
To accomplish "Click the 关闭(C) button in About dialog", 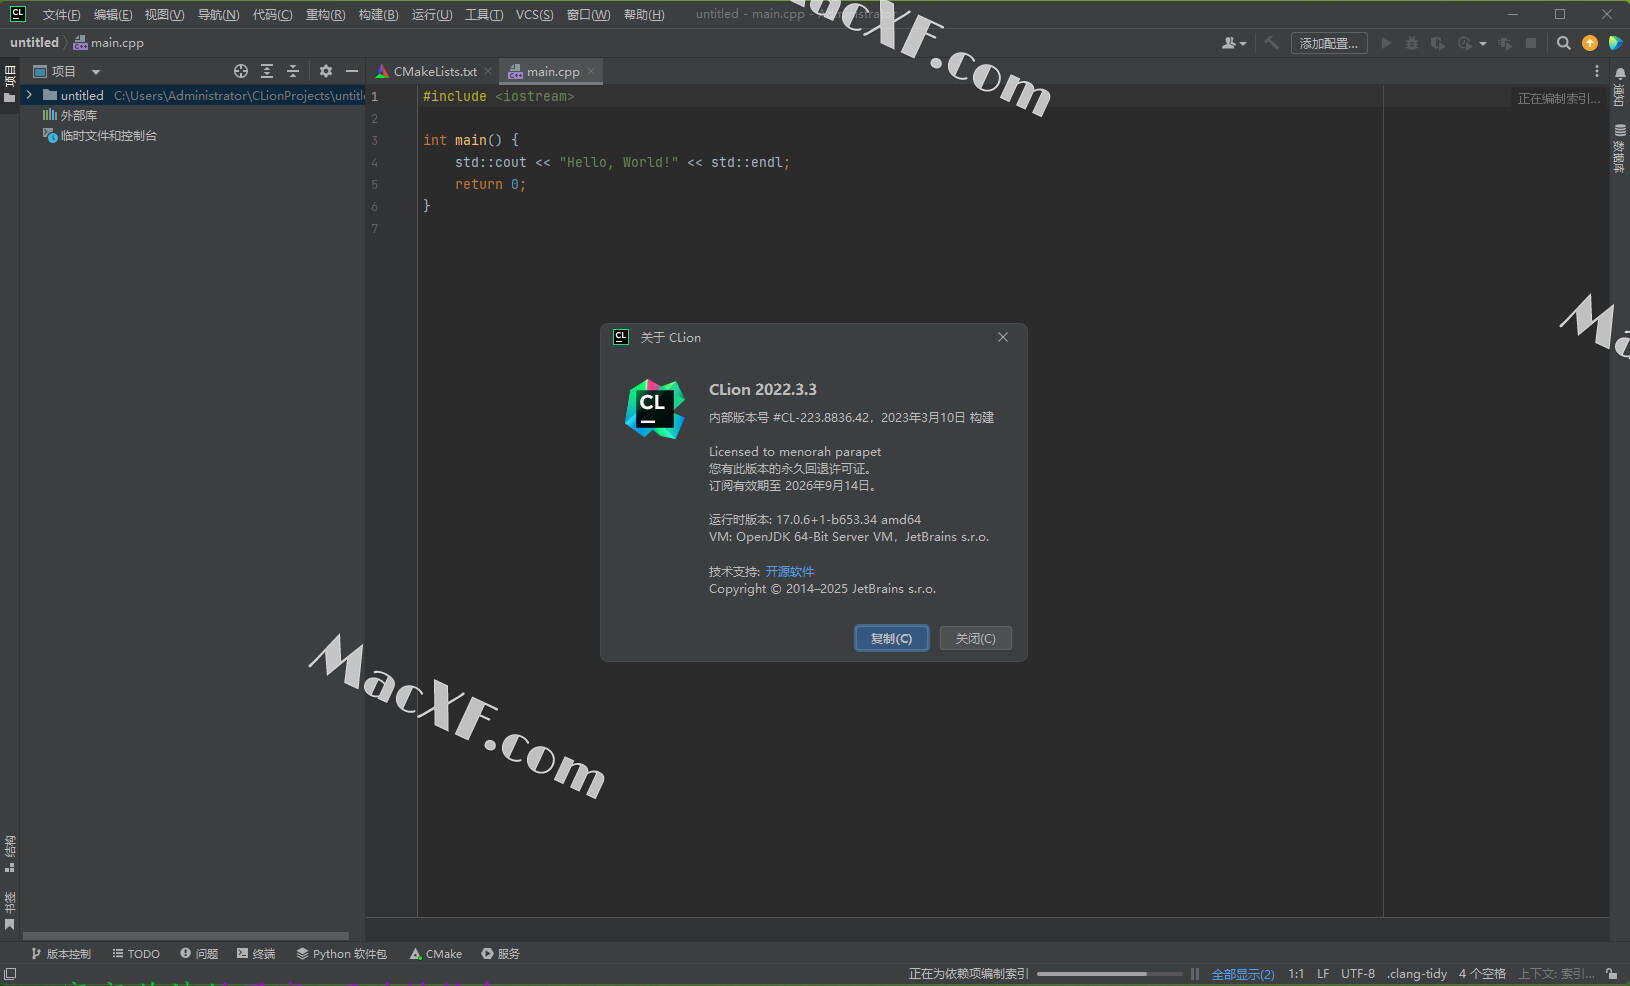I will click(x=975, y=638).
